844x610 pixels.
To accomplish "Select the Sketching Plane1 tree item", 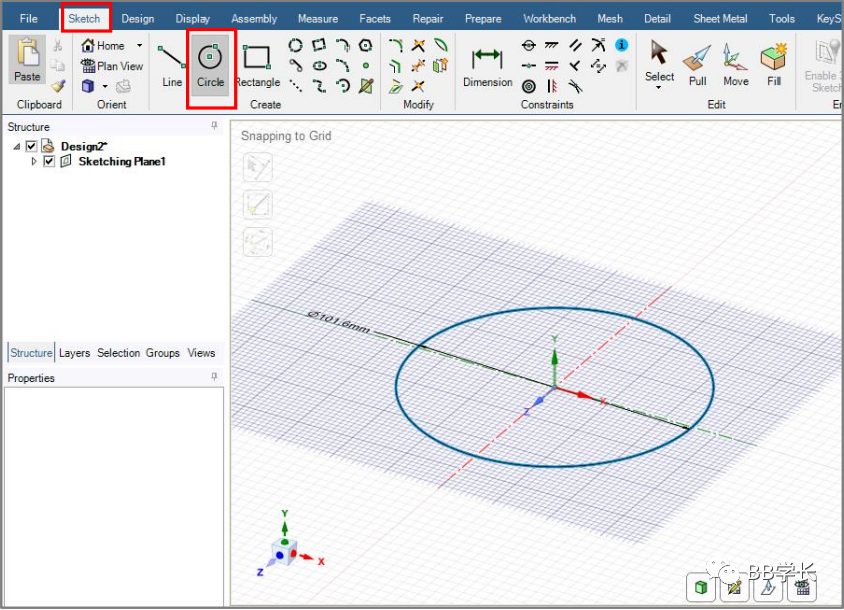I will (122, 161).
